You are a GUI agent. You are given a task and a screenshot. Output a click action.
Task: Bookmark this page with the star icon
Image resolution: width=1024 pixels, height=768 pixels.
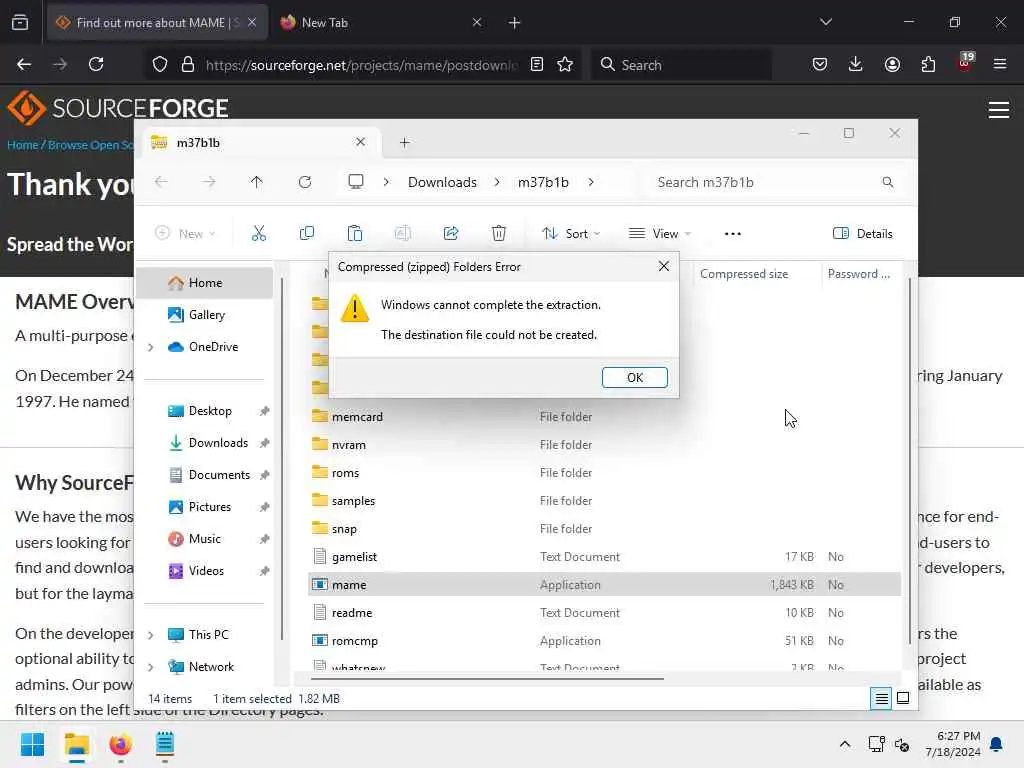tap(565, 64)
